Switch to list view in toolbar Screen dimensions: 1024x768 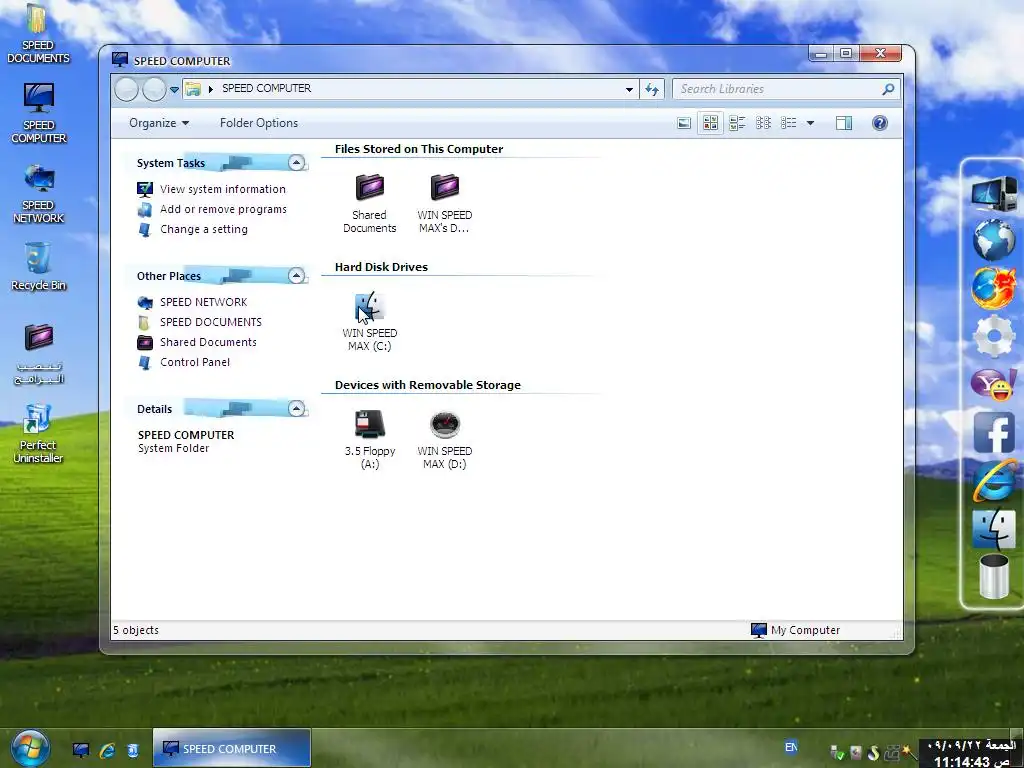789,123
